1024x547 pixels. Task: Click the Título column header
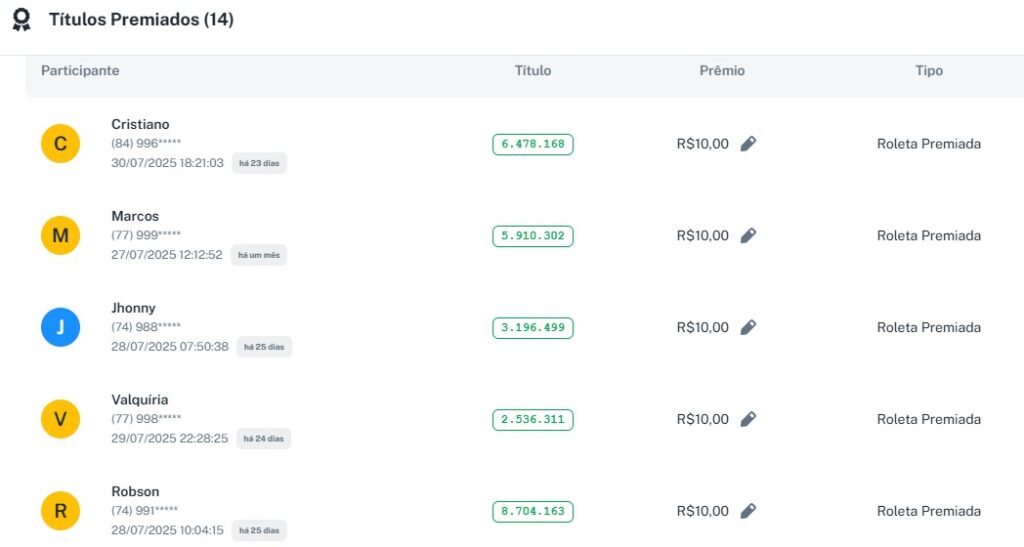(533, 71)
